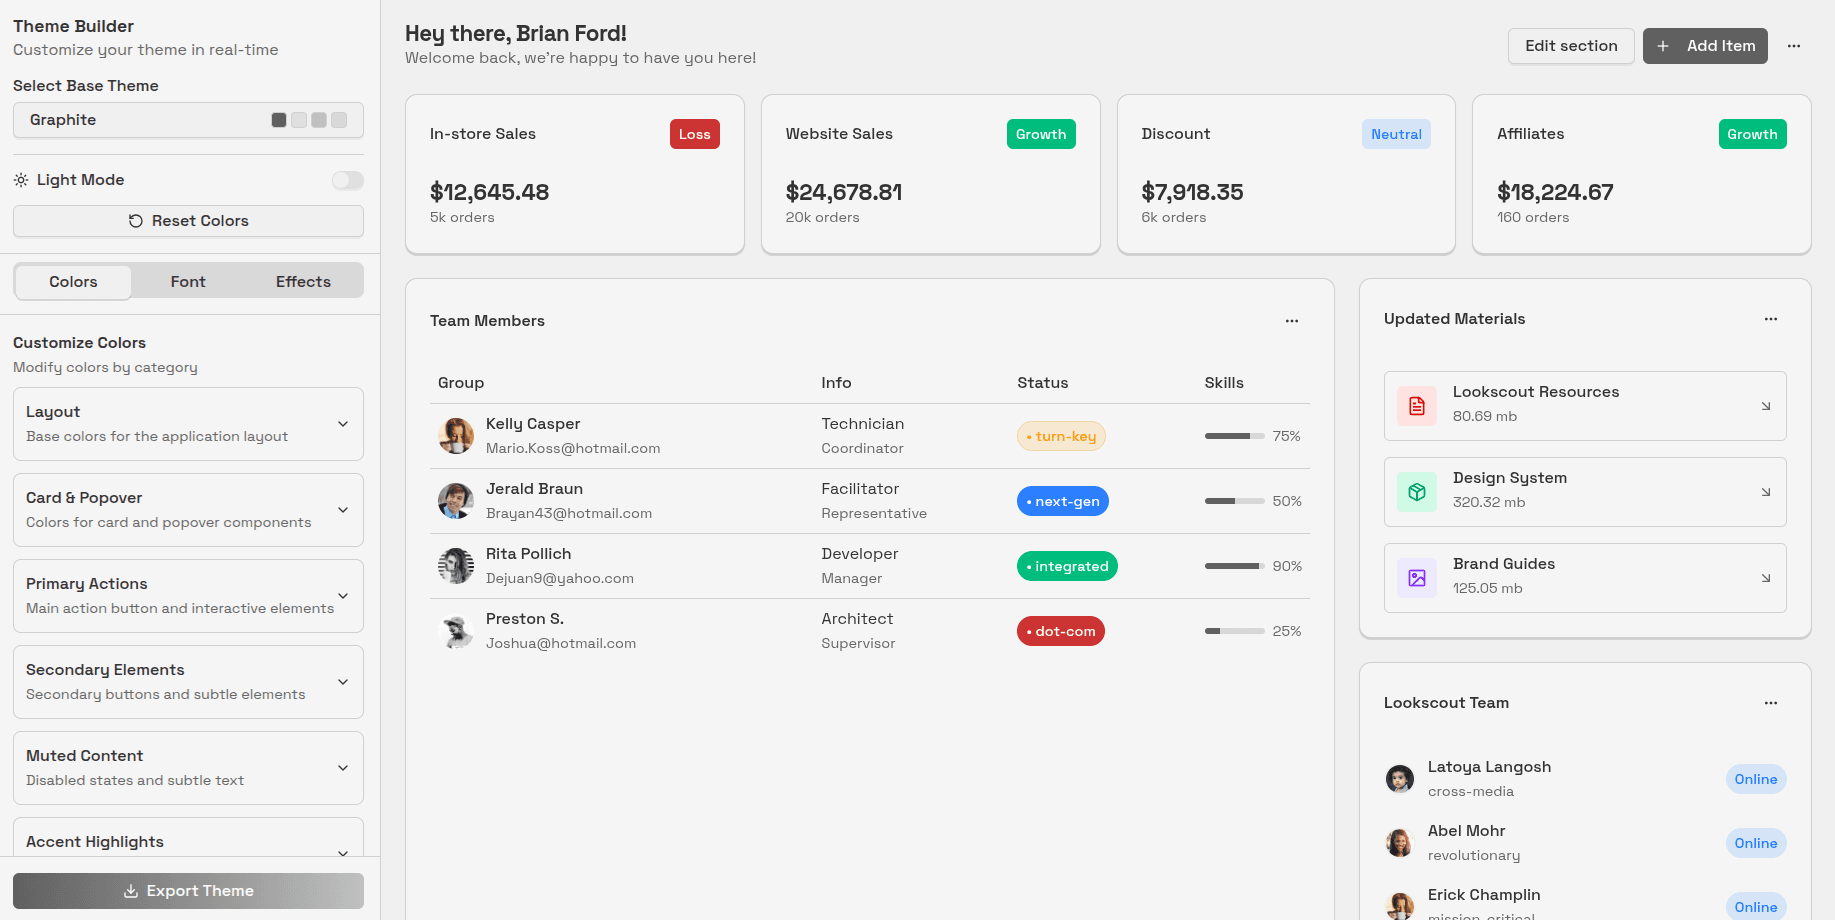Viewport: 1835px width, 920px height.
Task: Toggle the Light Mode switch
Action: 347,180
